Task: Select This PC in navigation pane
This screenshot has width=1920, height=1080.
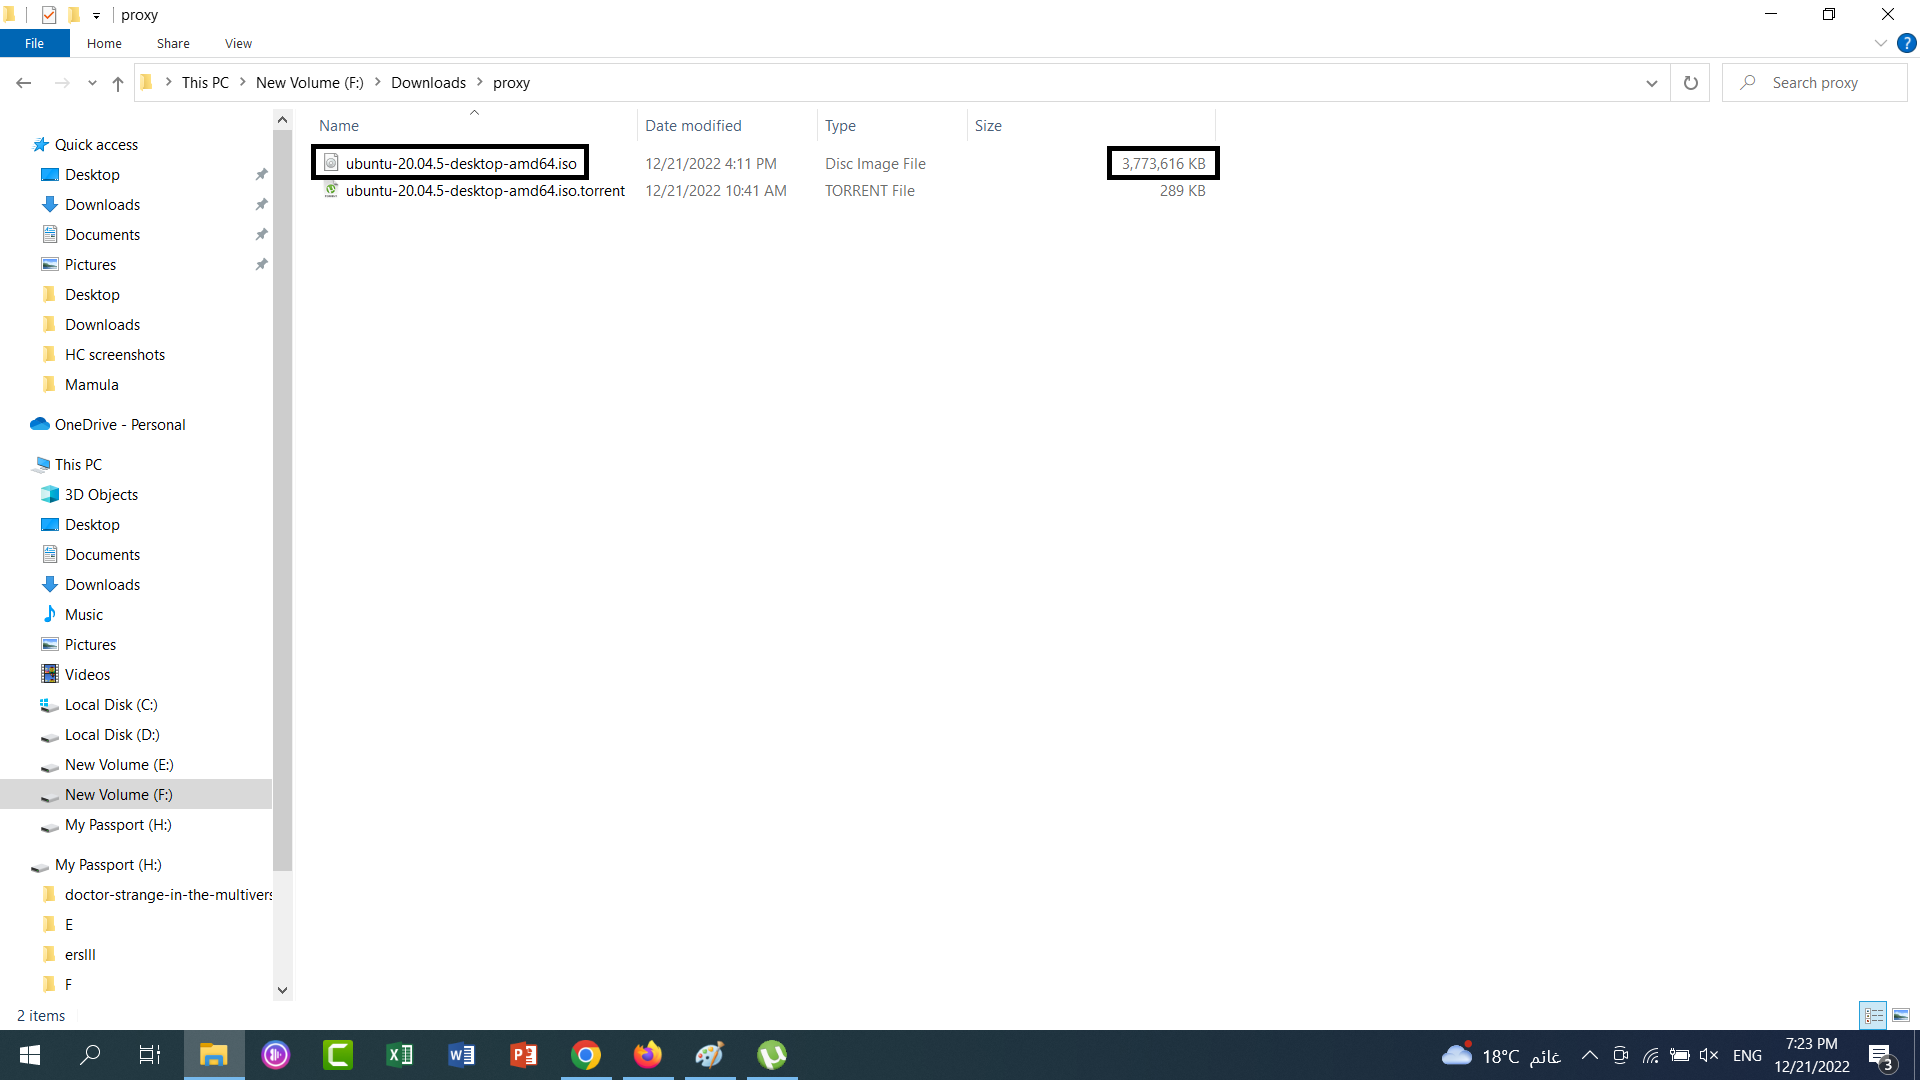Action: point(78,465)
